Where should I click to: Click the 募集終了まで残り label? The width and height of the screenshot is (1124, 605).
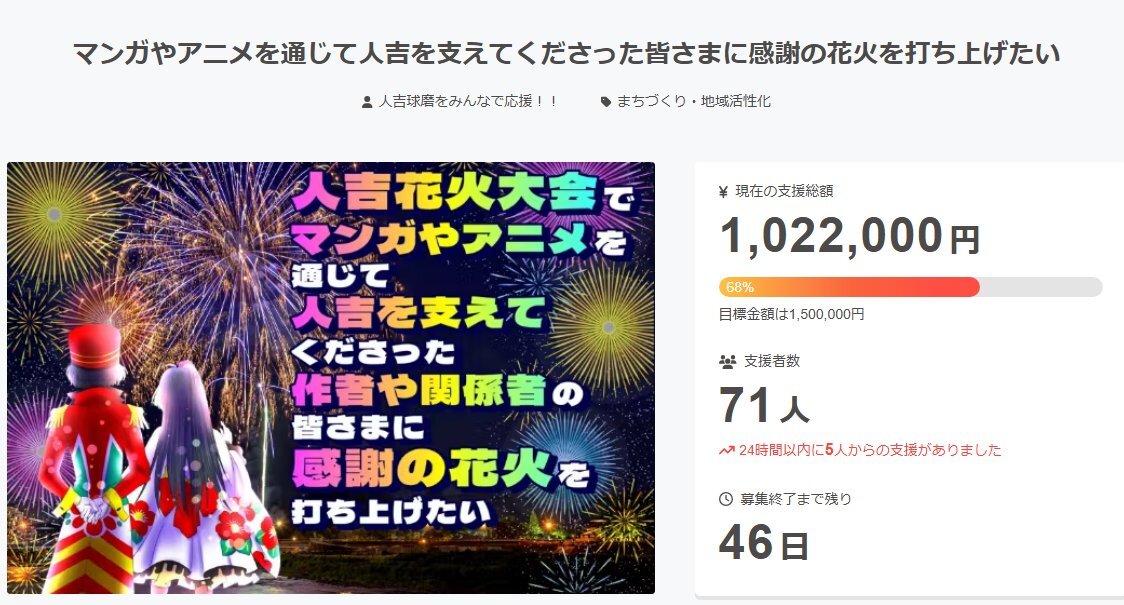(x=796, y=499)
